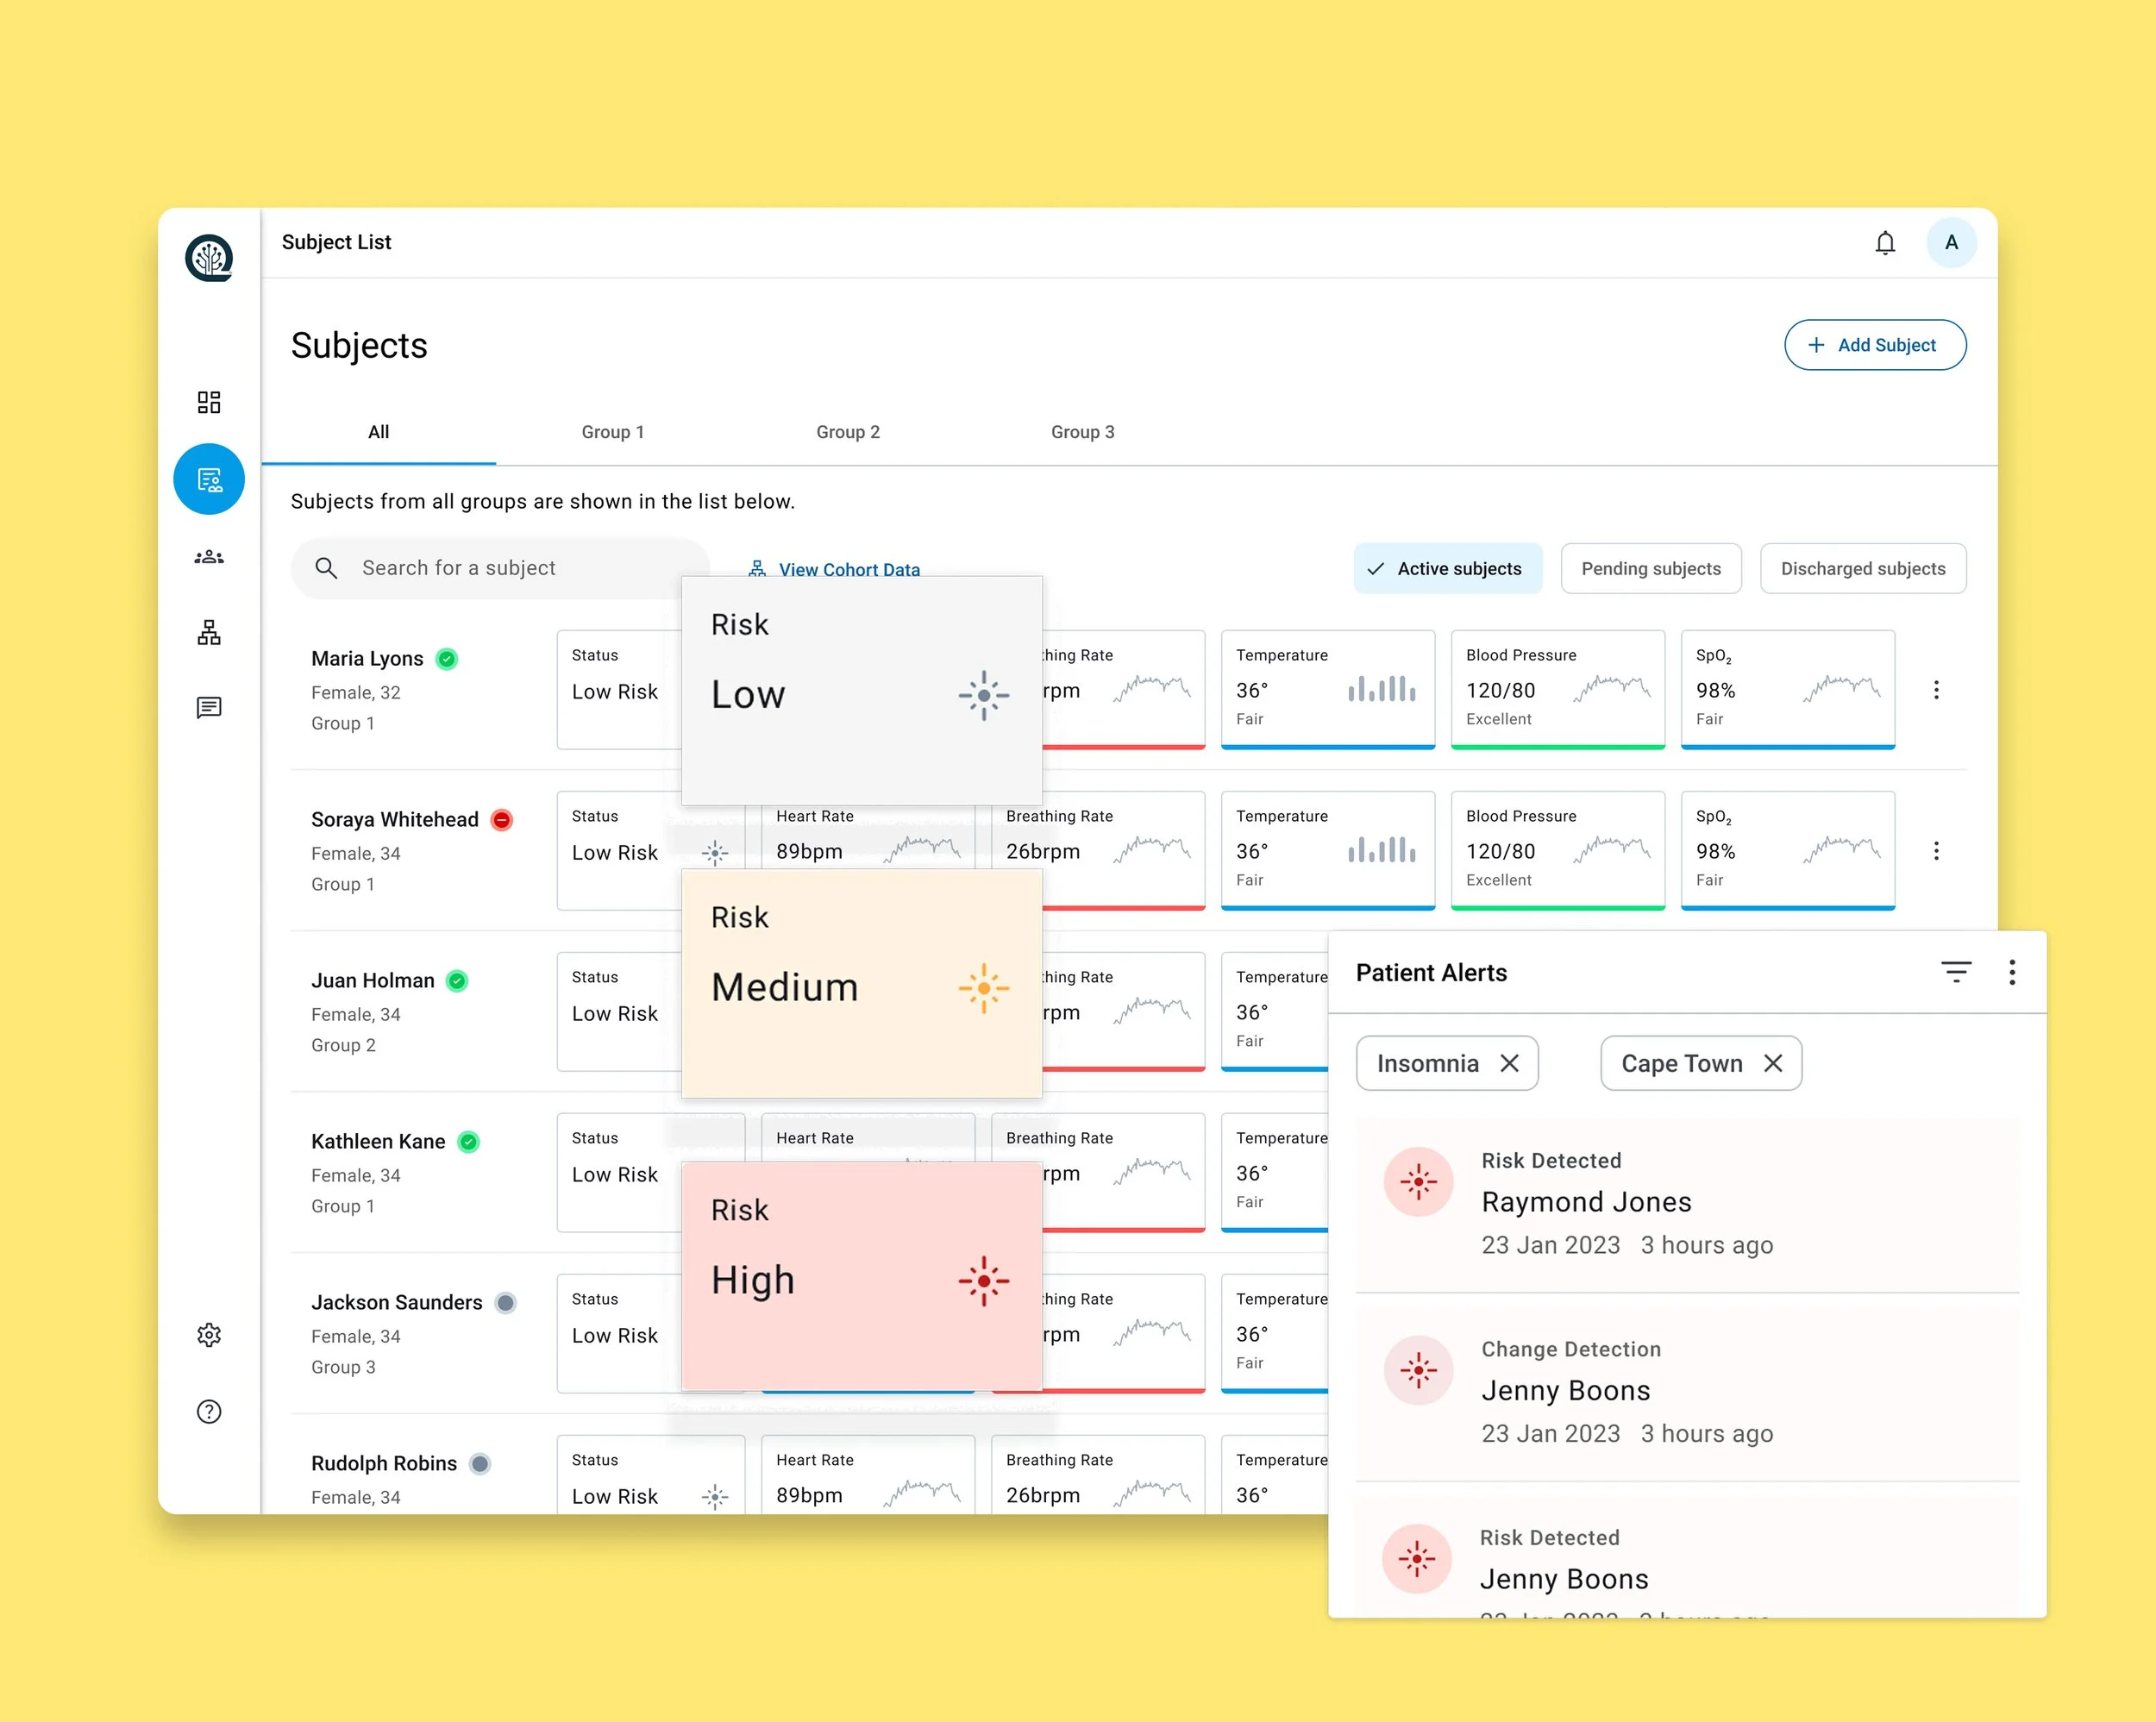Open the filter icon in Patient Alerts
Viewport: 2156px width, 1722px height.
point(1957,971)
